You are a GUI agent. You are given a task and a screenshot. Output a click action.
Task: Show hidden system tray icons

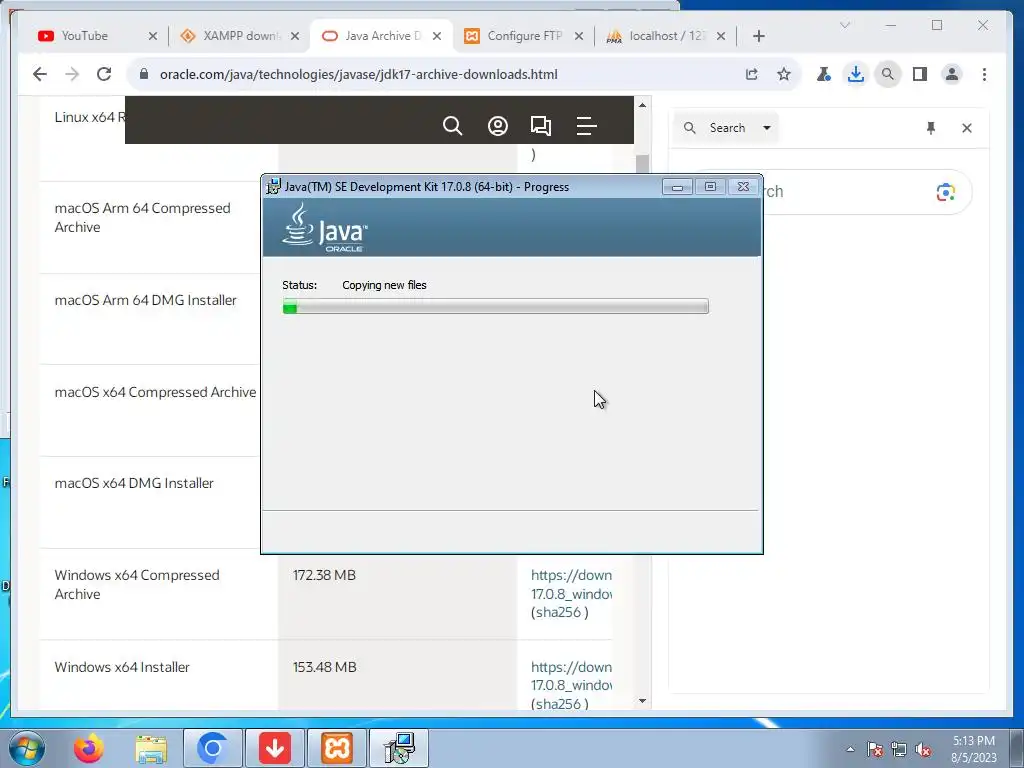(850, 749)
